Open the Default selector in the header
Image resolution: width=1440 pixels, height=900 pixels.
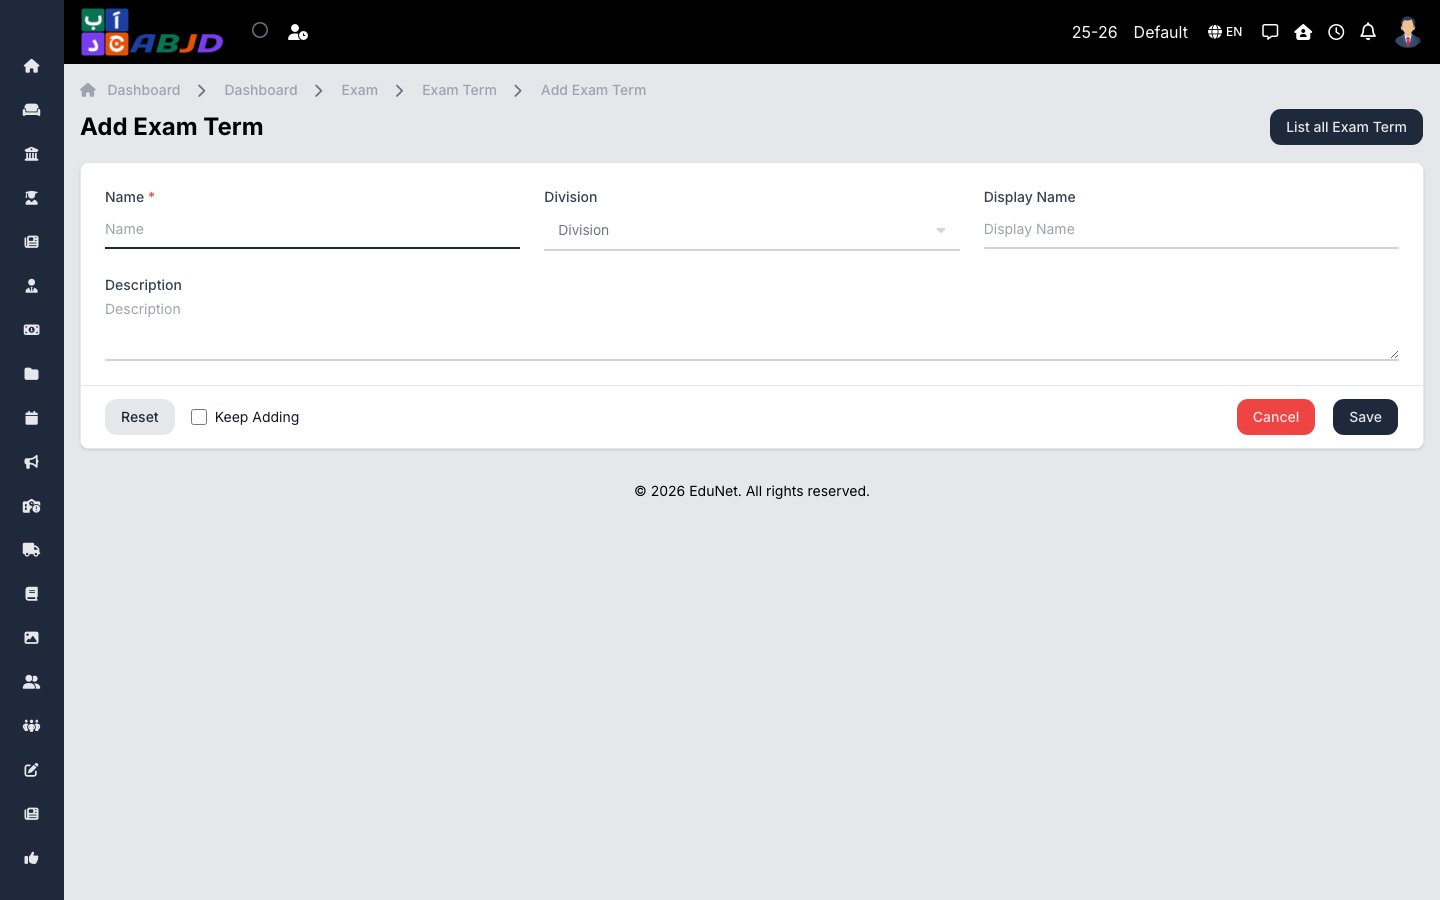1161,32
